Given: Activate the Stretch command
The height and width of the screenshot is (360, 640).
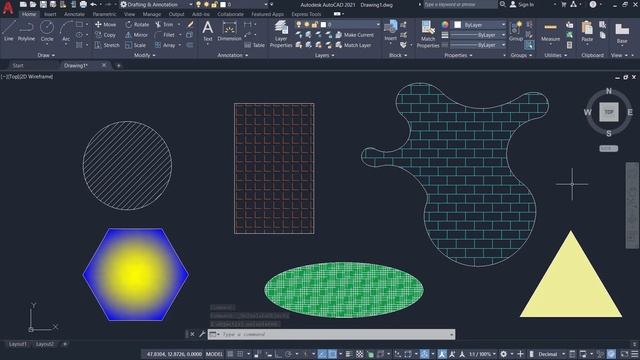Looking at the screenshot, I should click(107, 45).
